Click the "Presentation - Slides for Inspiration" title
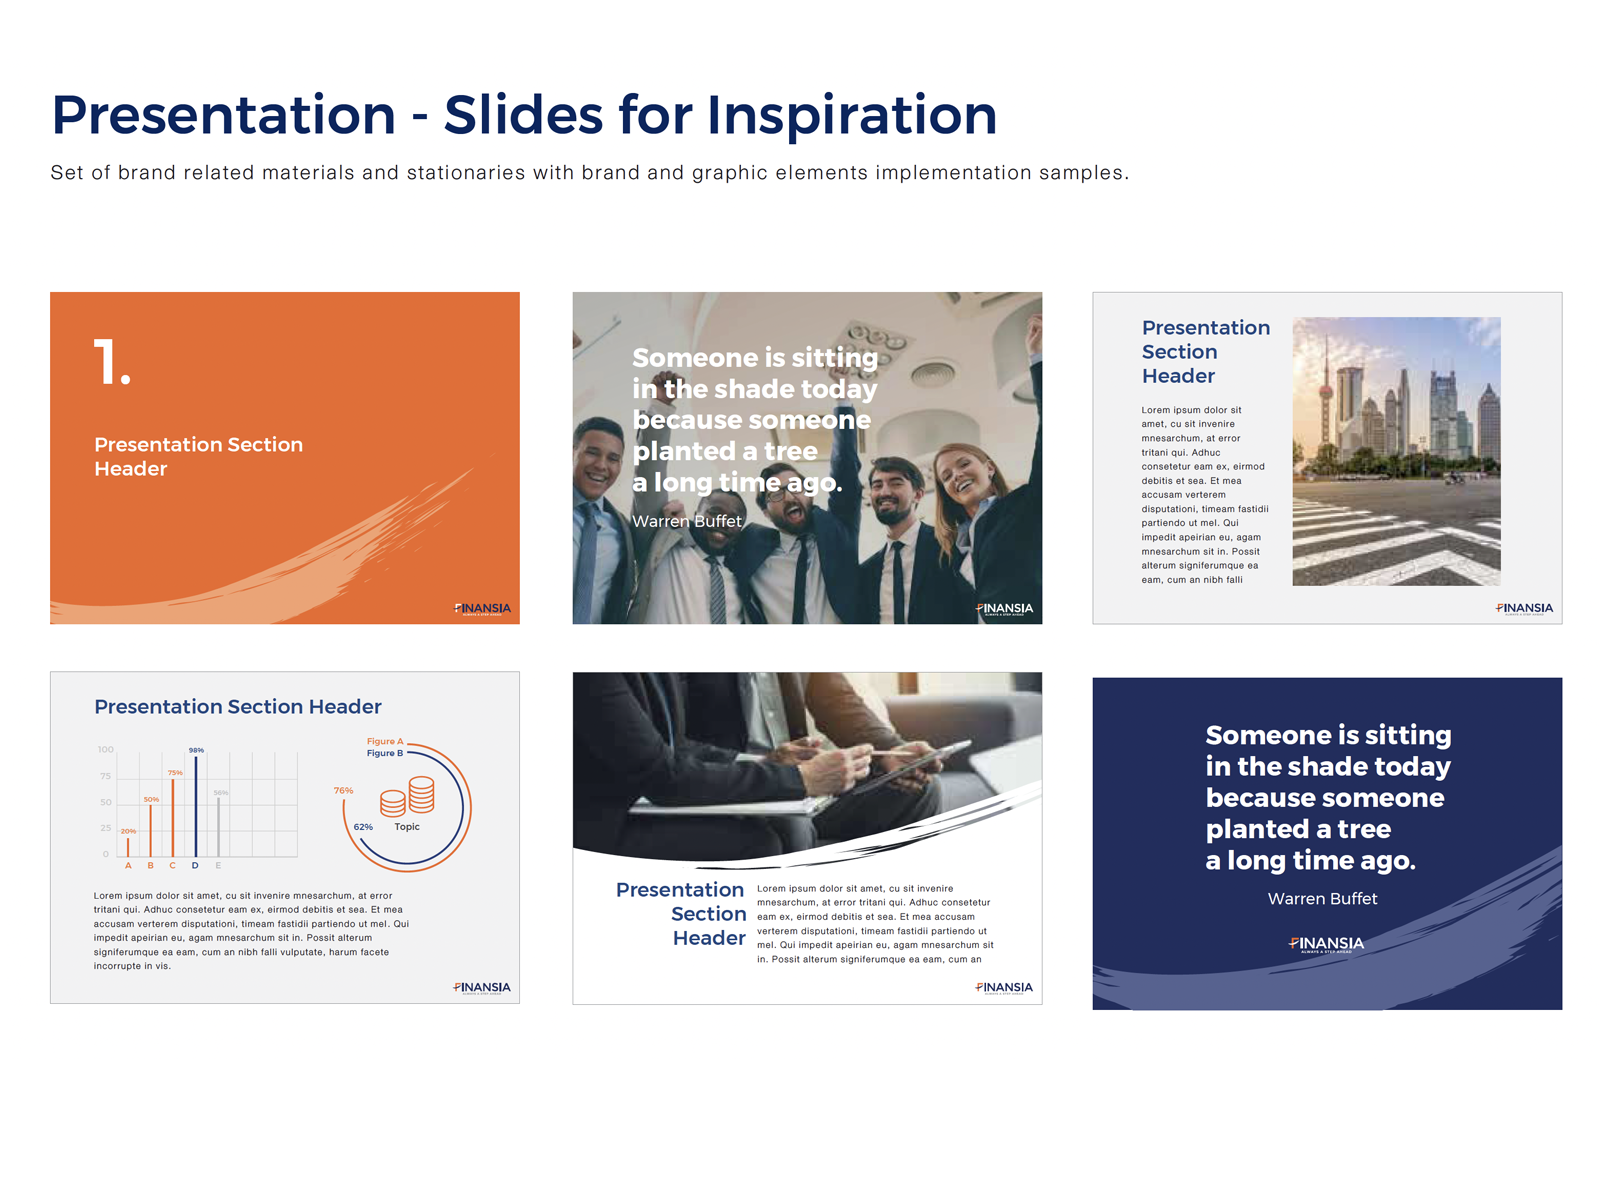This screenshot has width=1600, height=1200. point(524,115)
